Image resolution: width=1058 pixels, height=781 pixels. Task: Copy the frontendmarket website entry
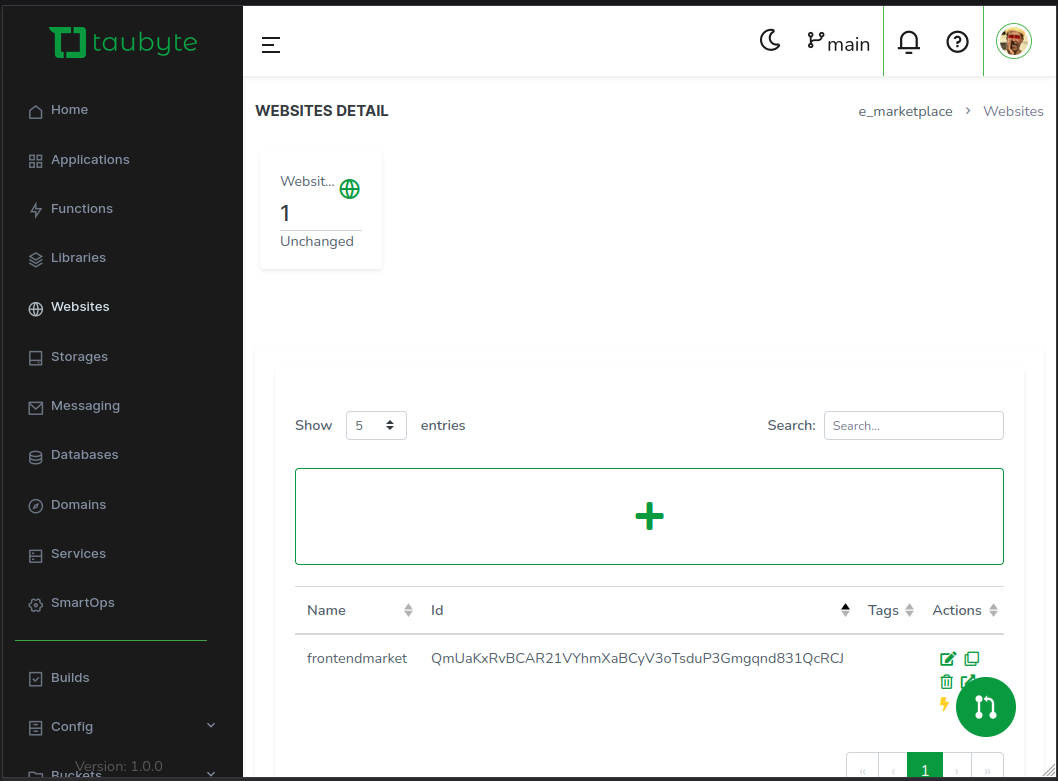tap(972, 658)
